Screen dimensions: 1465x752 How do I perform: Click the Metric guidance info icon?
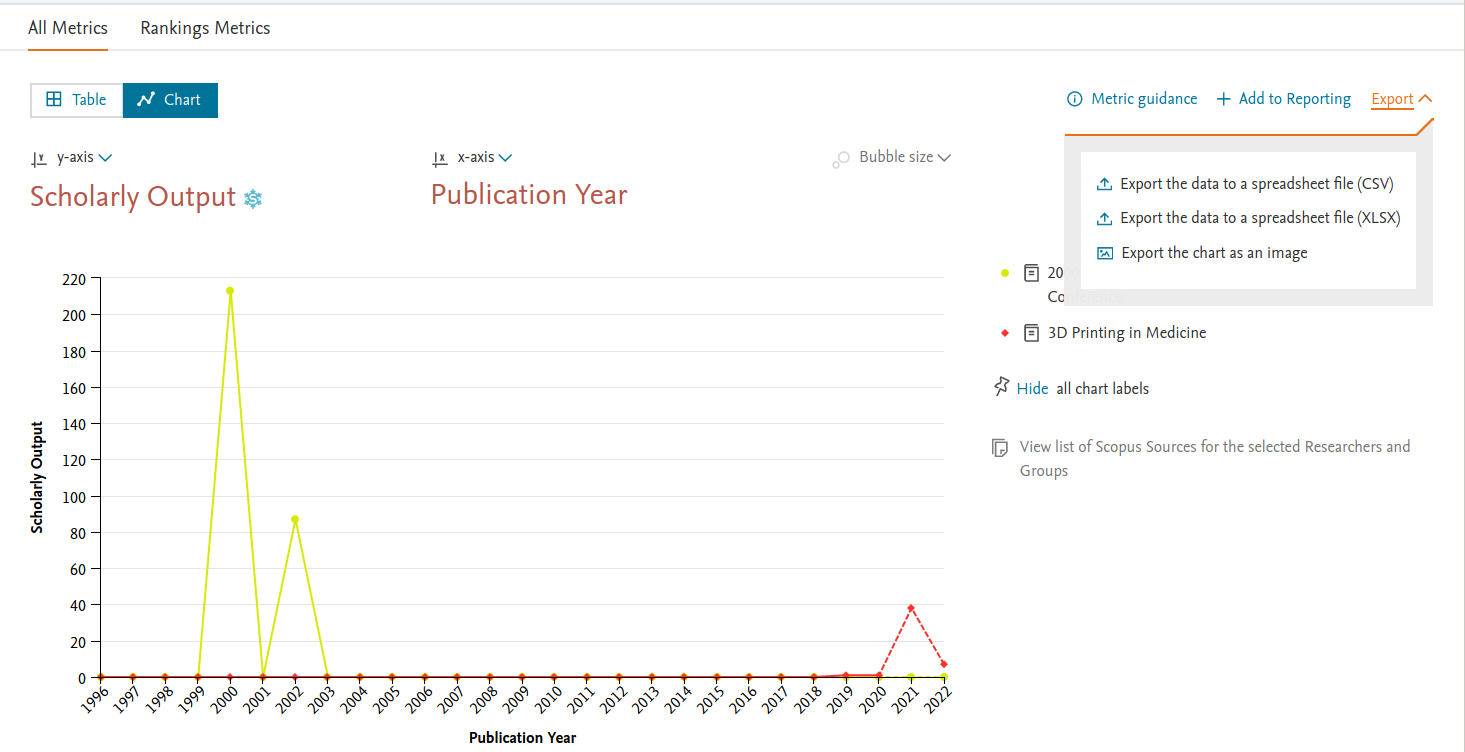pyautogui.click(x=1075, y=99)
